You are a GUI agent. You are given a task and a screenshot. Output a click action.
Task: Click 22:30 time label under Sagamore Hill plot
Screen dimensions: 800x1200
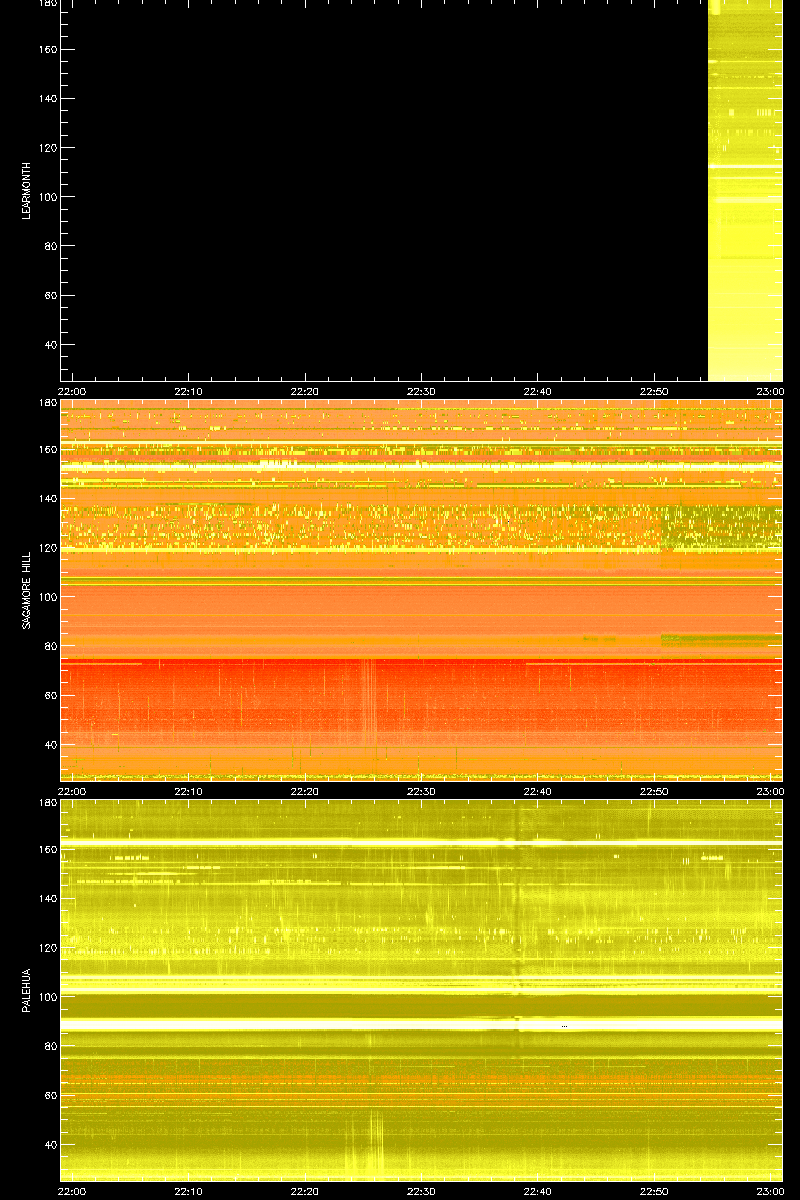click(x=421, y=791)
